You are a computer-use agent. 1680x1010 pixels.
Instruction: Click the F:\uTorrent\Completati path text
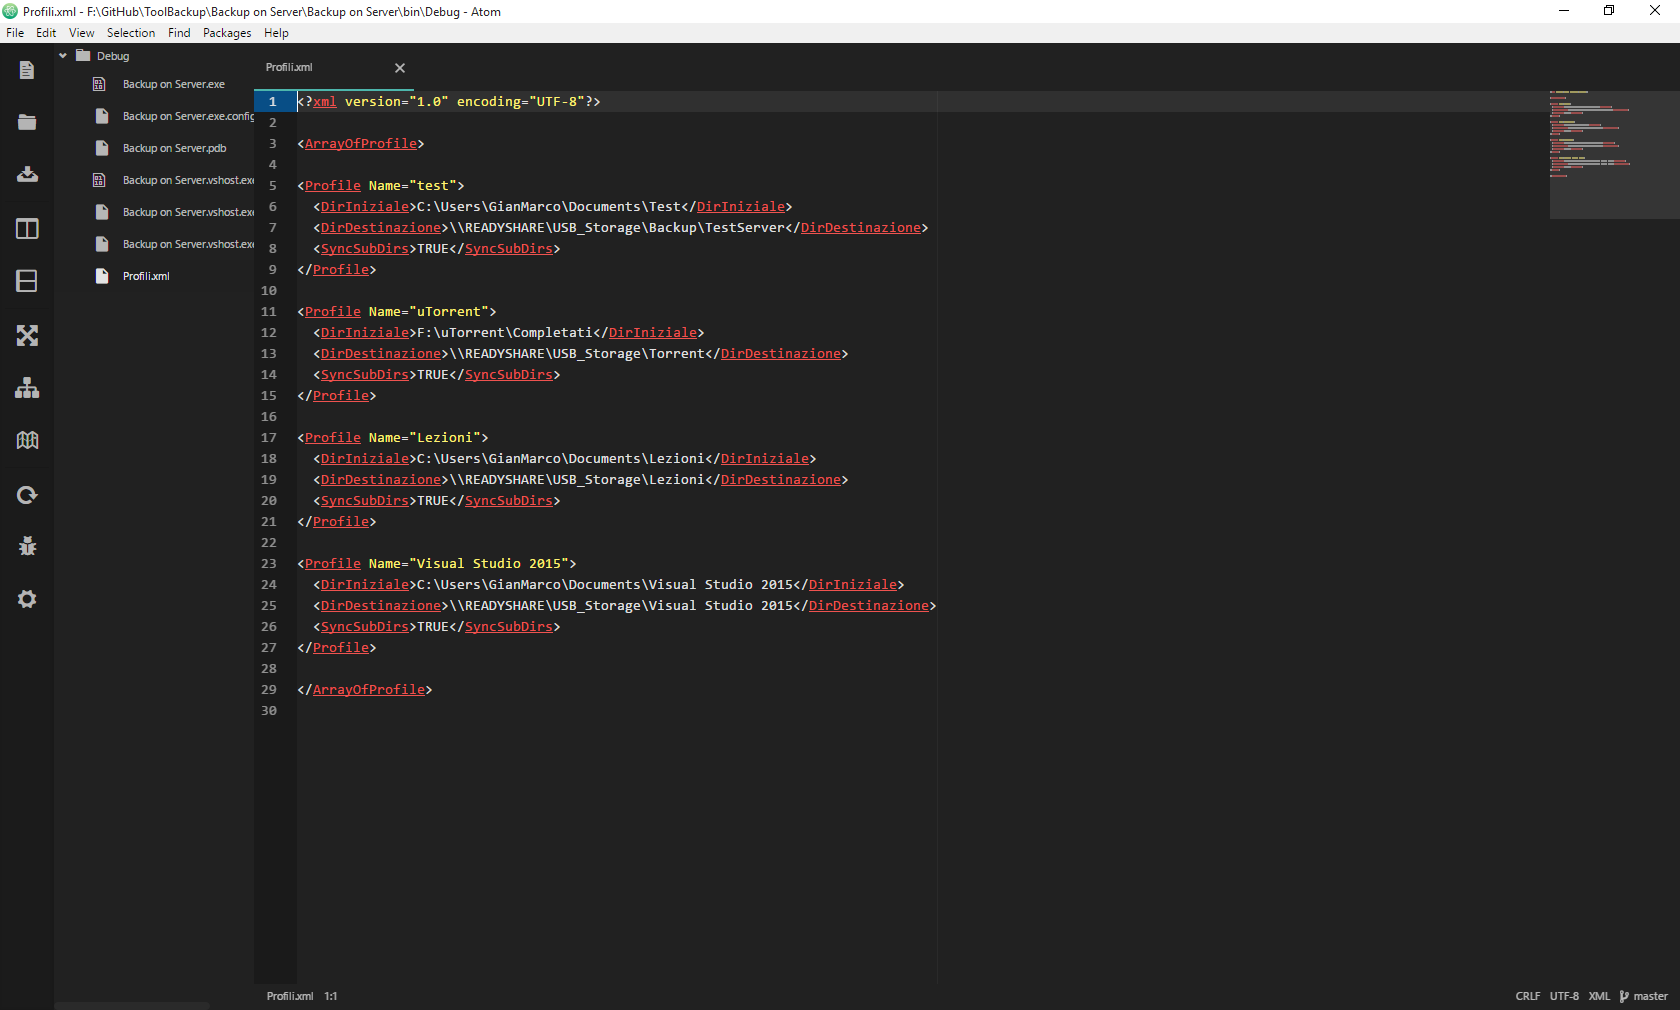[x=505, y=332]
